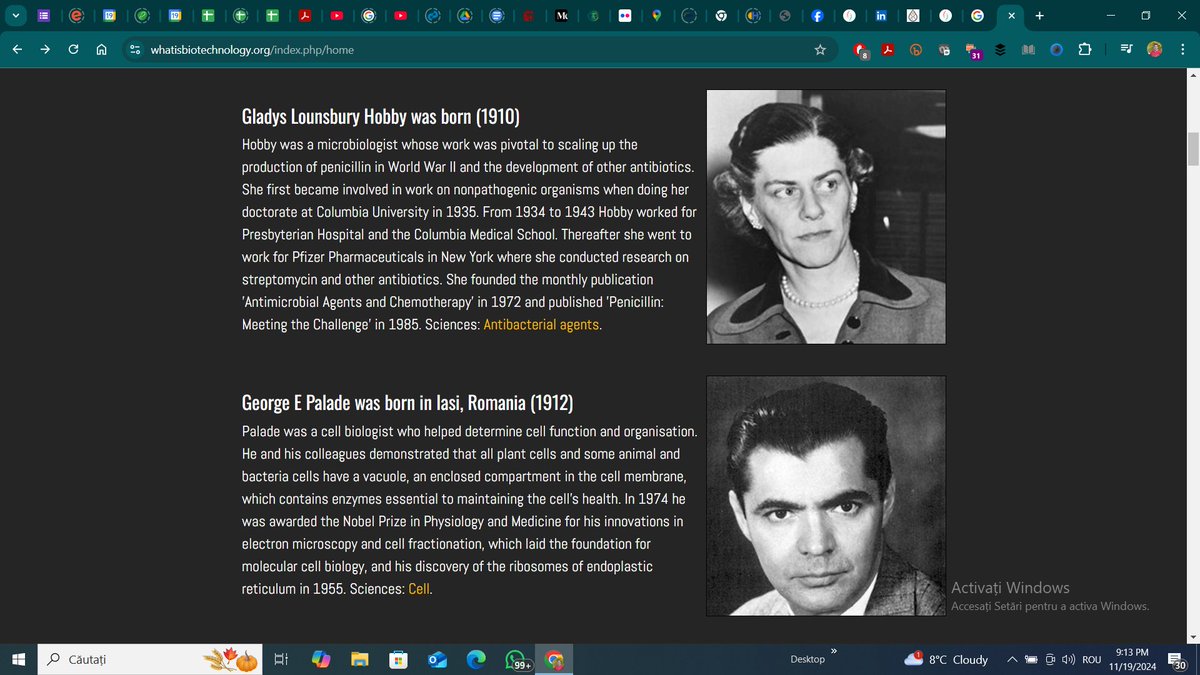Switch to the Google Drive tab
The height and width of the screenshot is (675, 1200).
tap(464, 16)
